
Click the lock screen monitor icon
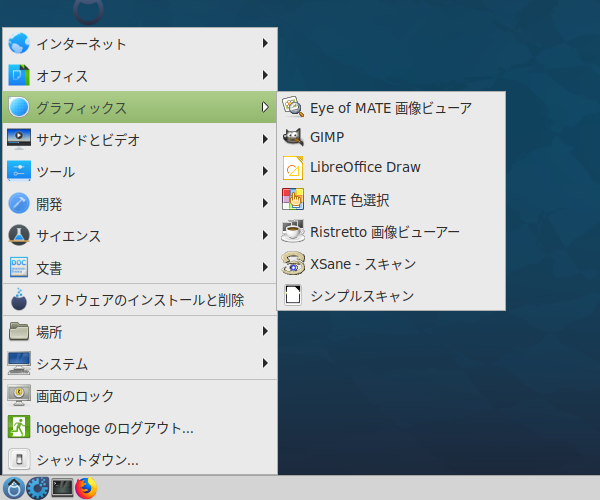point(19,396)
